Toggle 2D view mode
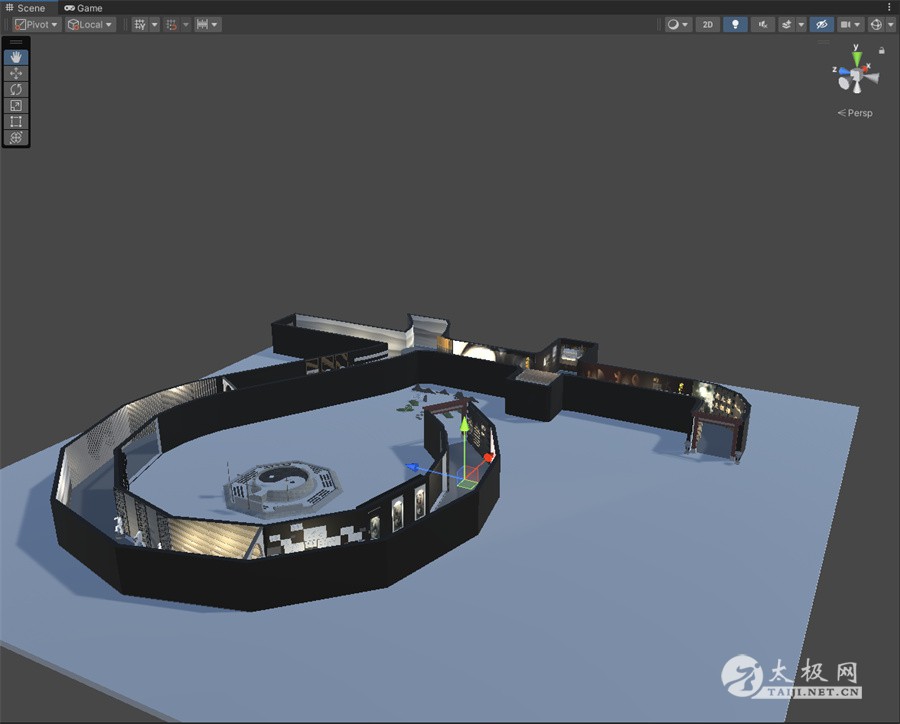The width and height of the screenshot is (900, 724). click(x=708, y=24)
